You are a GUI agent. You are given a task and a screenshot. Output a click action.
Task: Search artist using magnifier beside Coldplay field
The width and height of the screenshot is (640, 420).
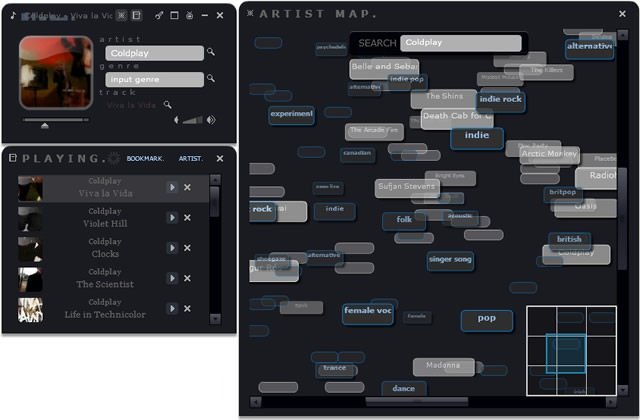(x=211, y=52)
